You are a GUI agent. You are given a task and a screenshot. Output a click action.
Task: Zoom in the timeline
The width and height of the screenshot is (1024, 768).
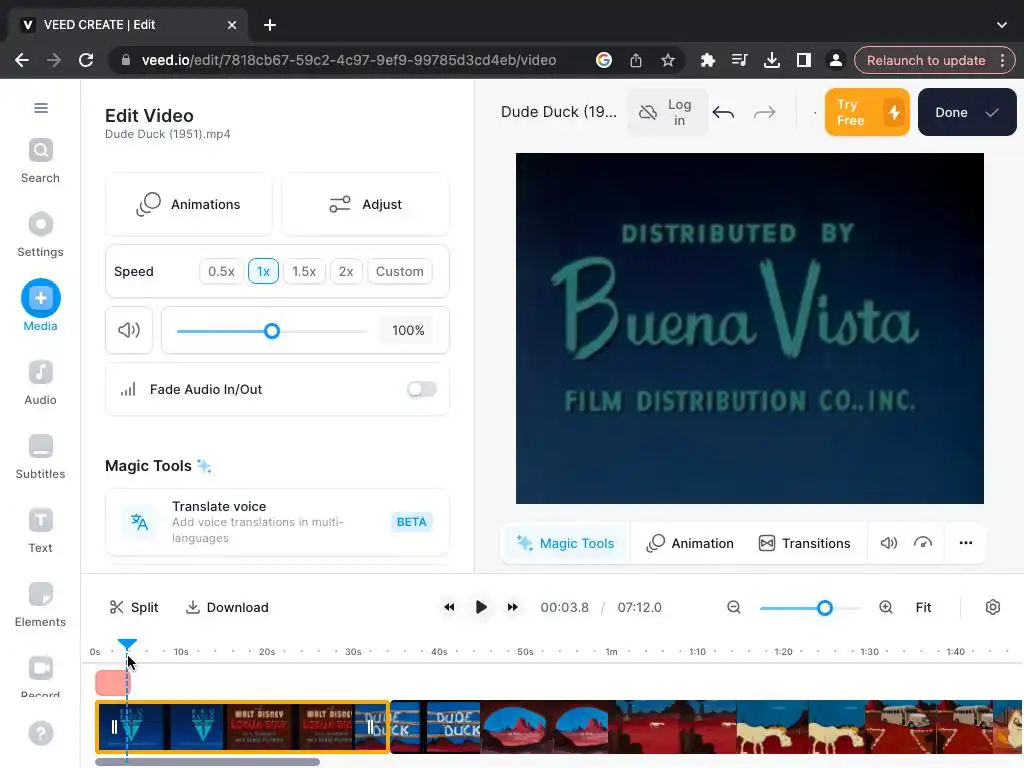point(886,607)
